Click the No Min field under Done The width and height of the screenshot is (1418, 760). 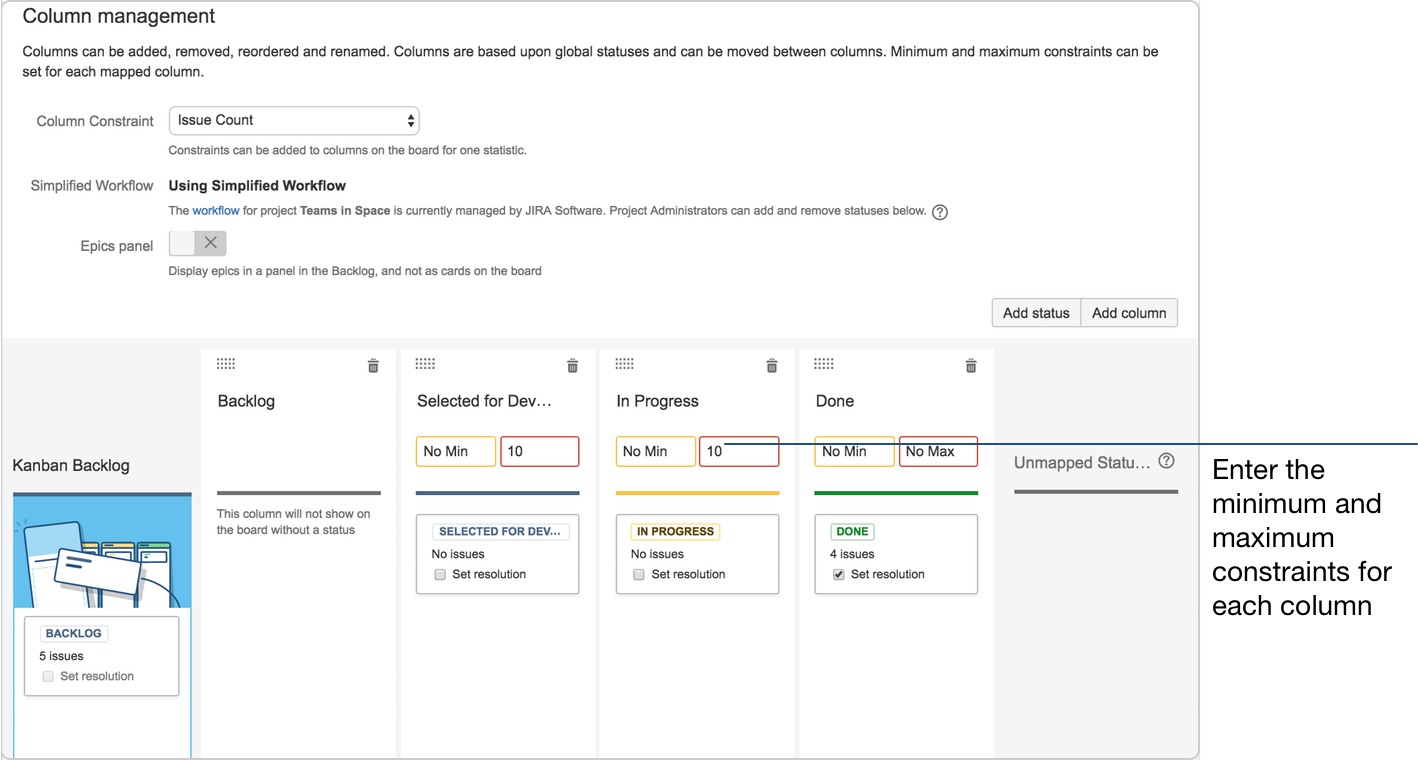(x=854, y=451)
